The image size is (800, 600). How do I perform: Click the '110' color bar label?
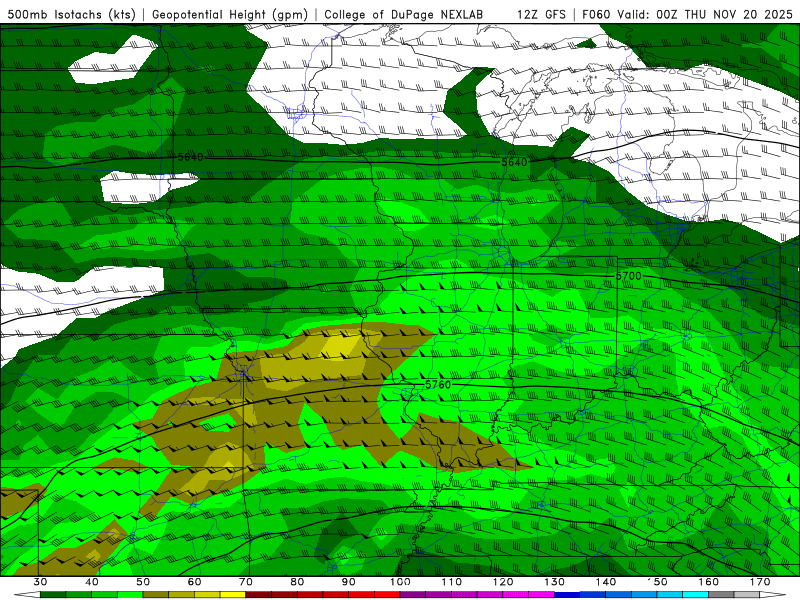coord(452,582)
